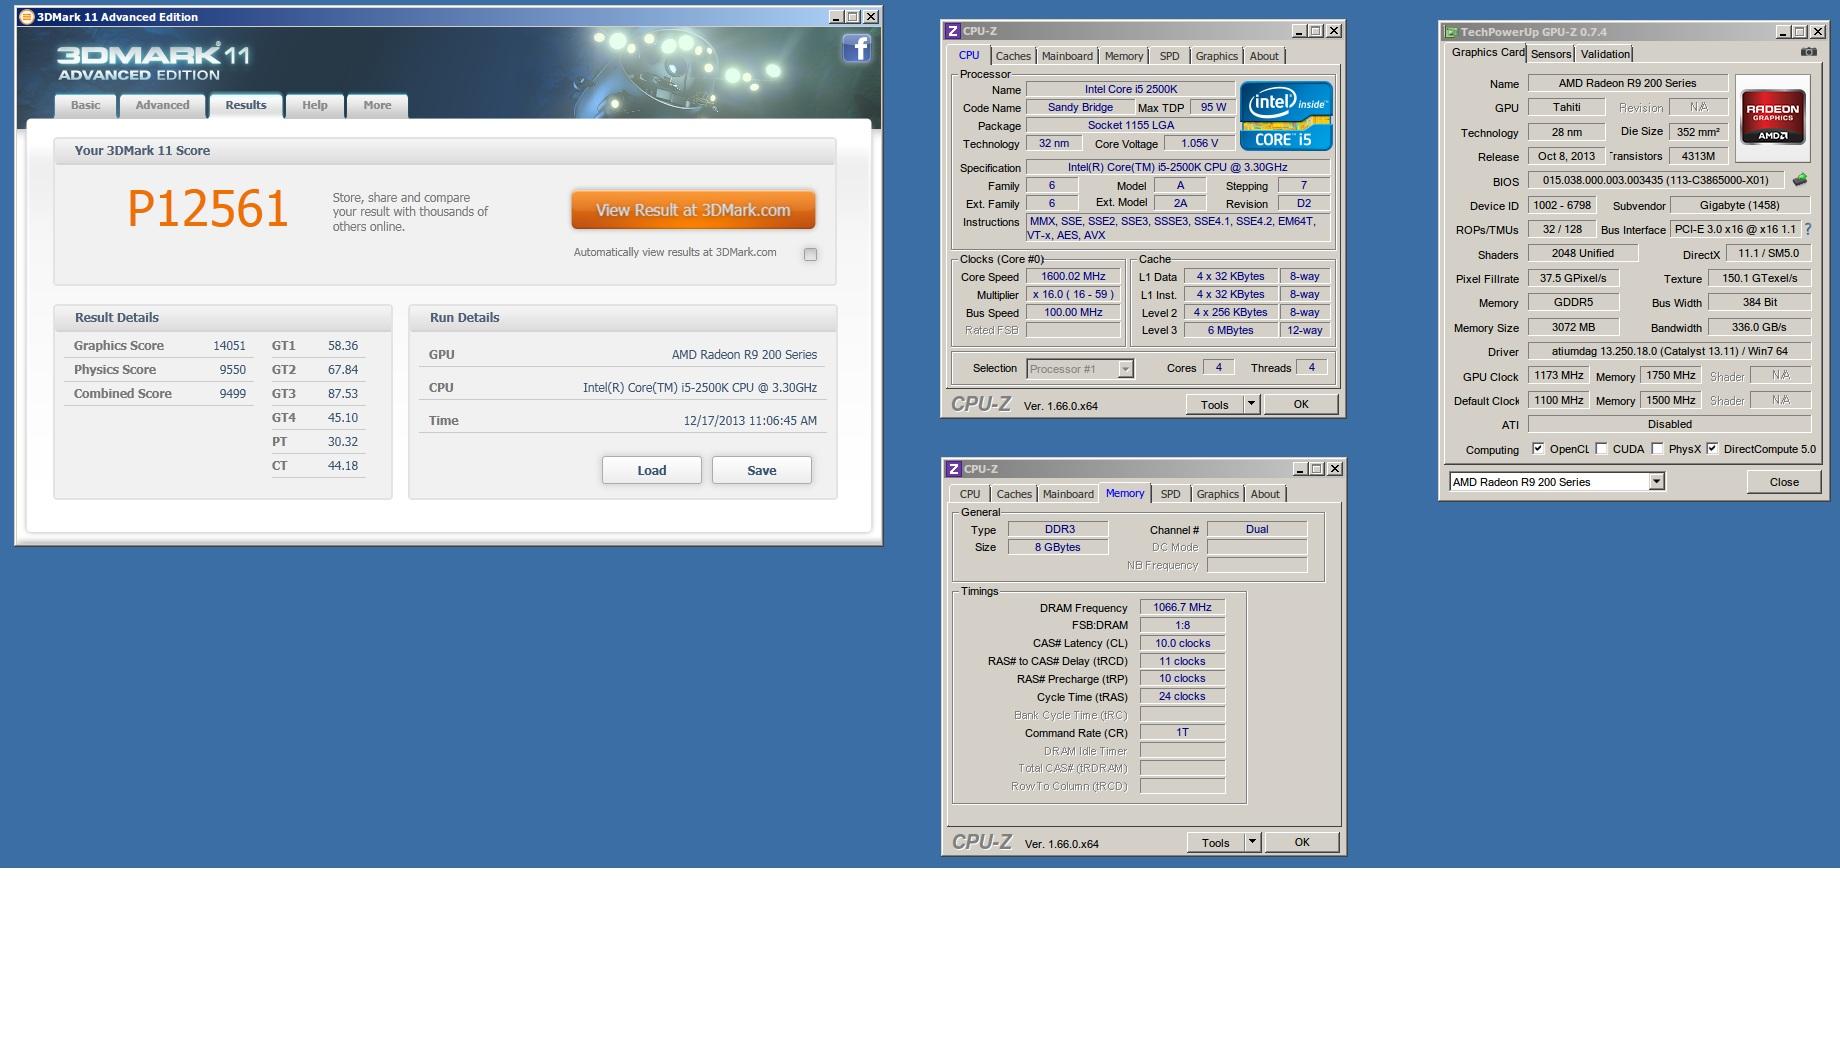Click the GPU-Z title bar icon
This screenshot has height=1050, width=1840.
click(x=1451, y=32)
